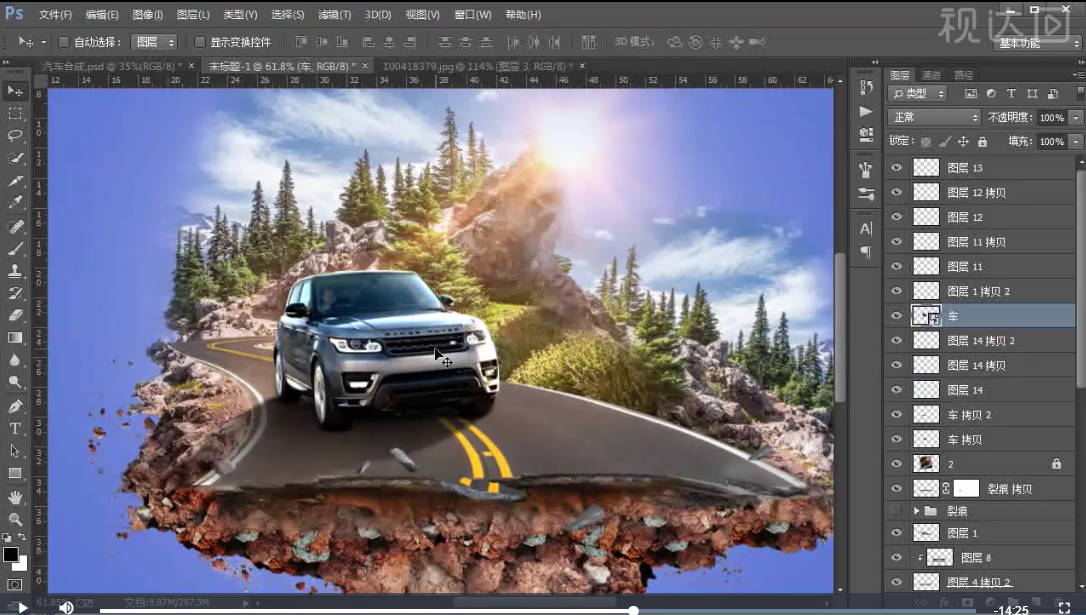Open the 滤镜(T) menu
Image resolution: width=1086 pixels, height=615 pixels.
(335, 14)
